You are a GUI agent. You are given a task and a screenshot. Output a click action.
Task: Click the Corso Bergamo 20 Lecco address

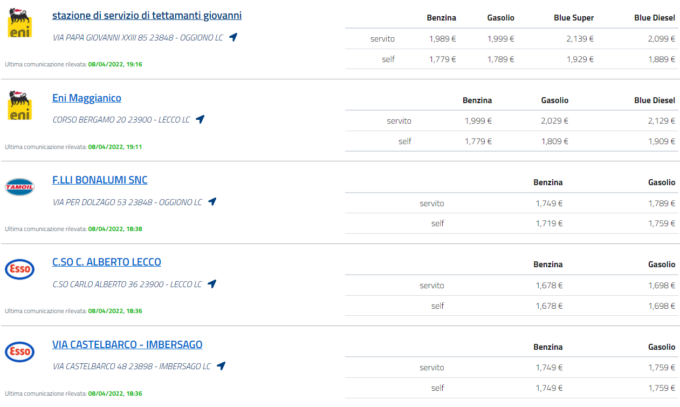(x=121, y=120)
